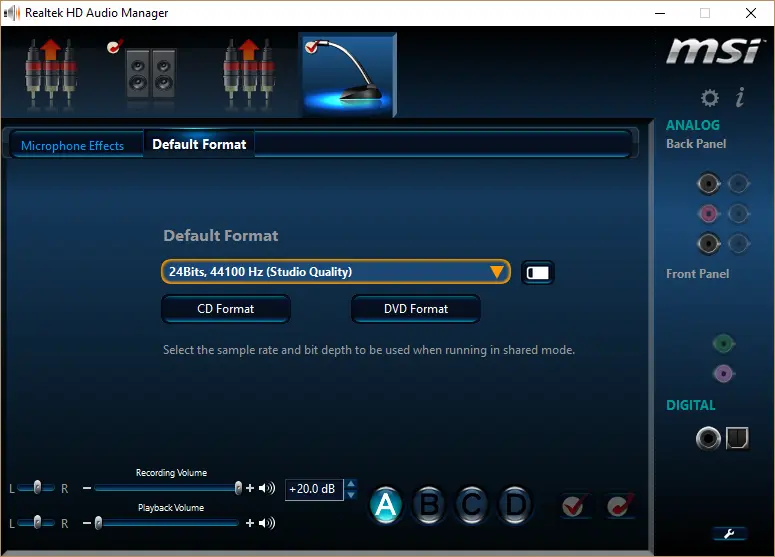
Task: Apply the DVD Format preset
Action: (x=416, y=309)
